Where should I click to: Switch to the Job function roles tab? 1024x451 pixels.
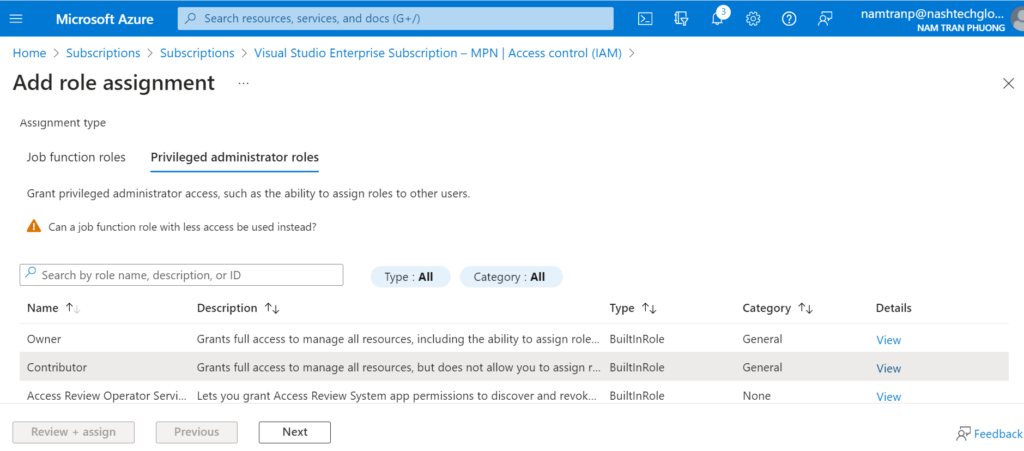coord(76,157)
